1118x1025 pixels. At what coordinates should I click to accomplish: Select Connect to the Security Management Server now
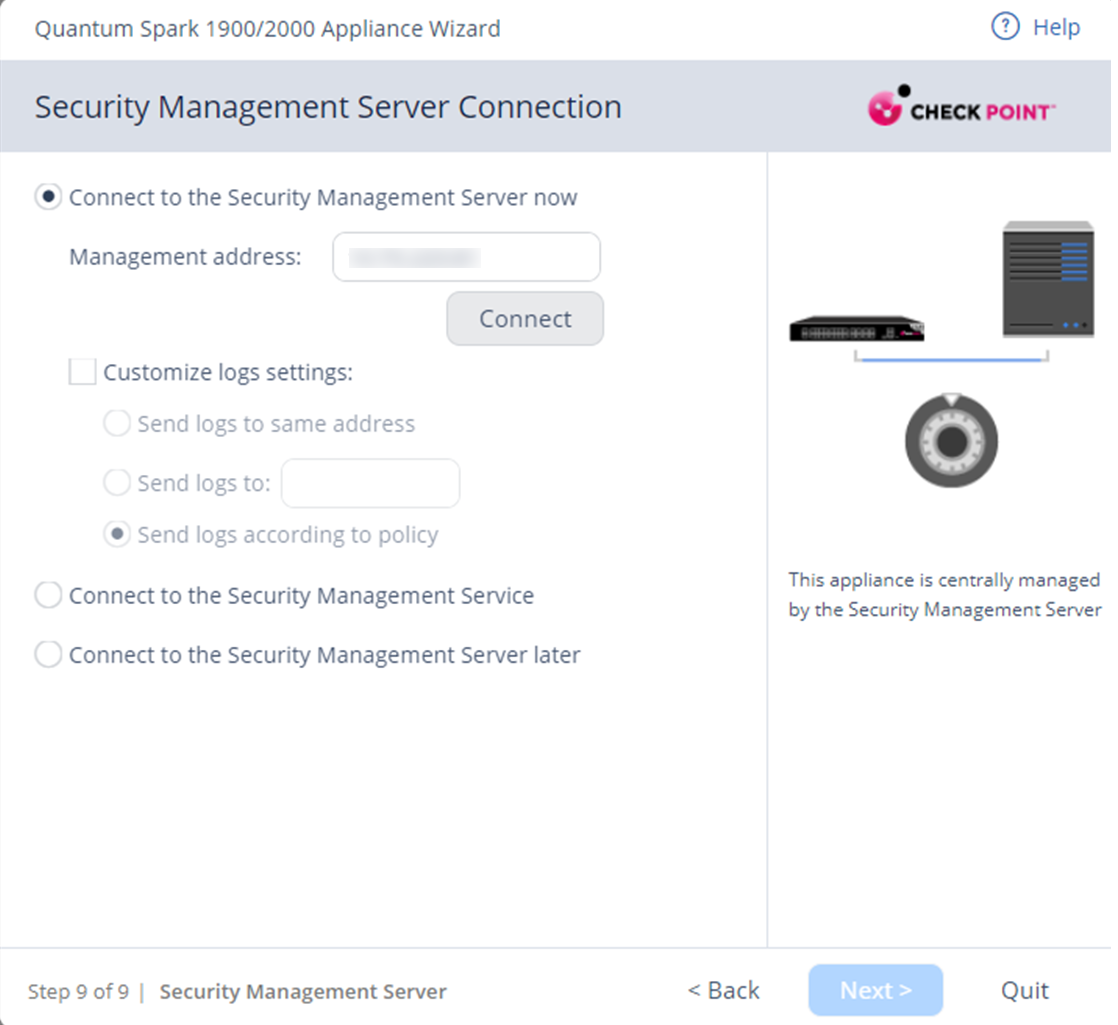pyautogui.click(x=48, y=197)
